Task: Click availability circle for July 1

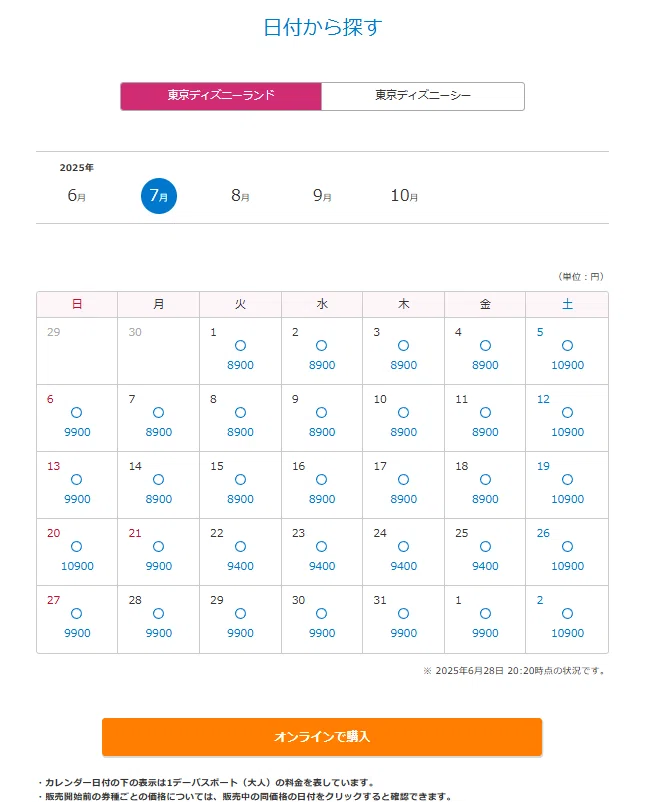Action: tap(240, 346)
